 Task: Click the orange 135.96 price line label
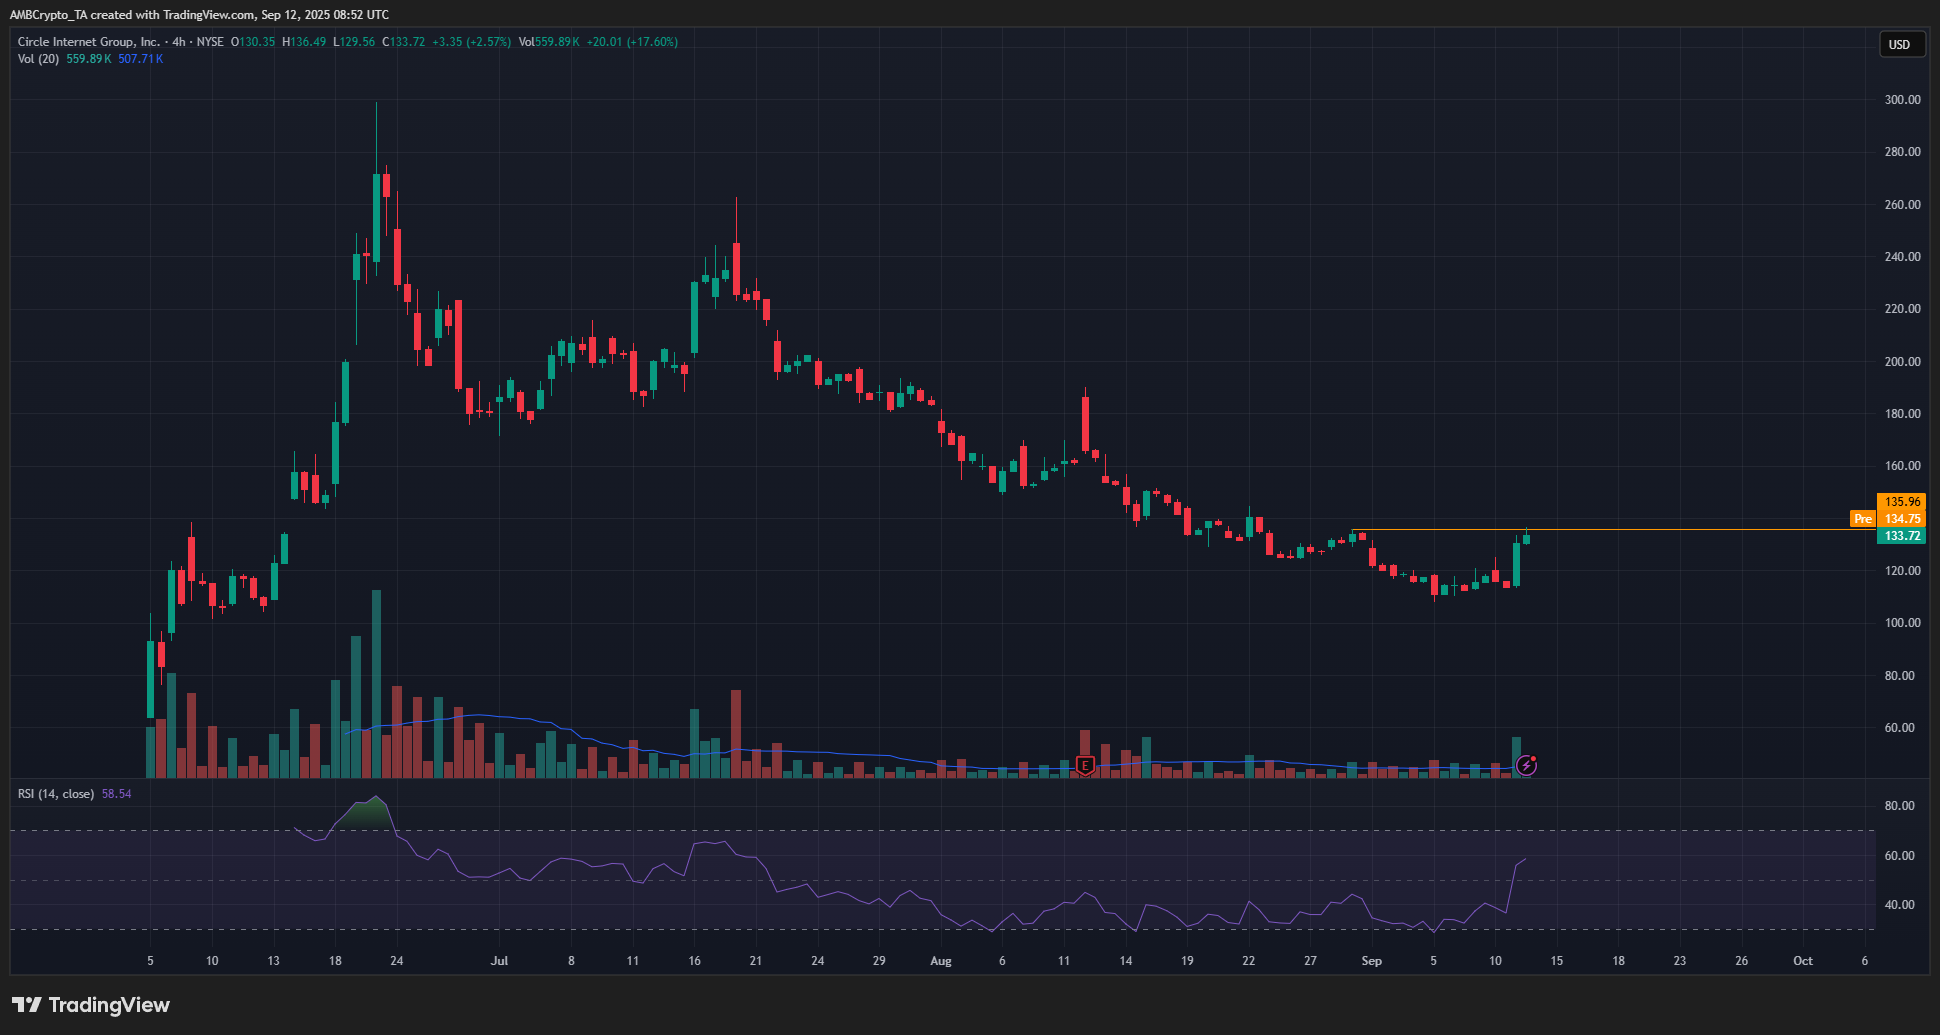[1901, 502]
